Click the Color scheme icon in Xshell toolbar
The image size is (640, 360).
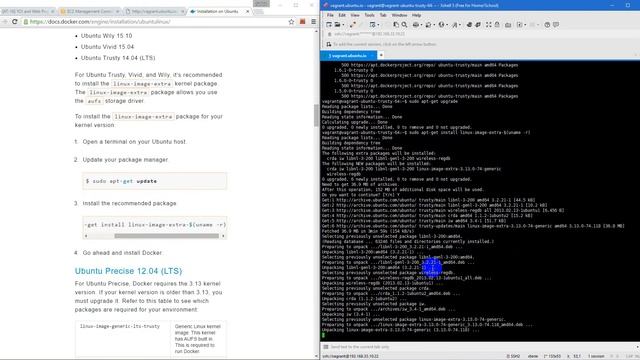[x=428, y=24]
